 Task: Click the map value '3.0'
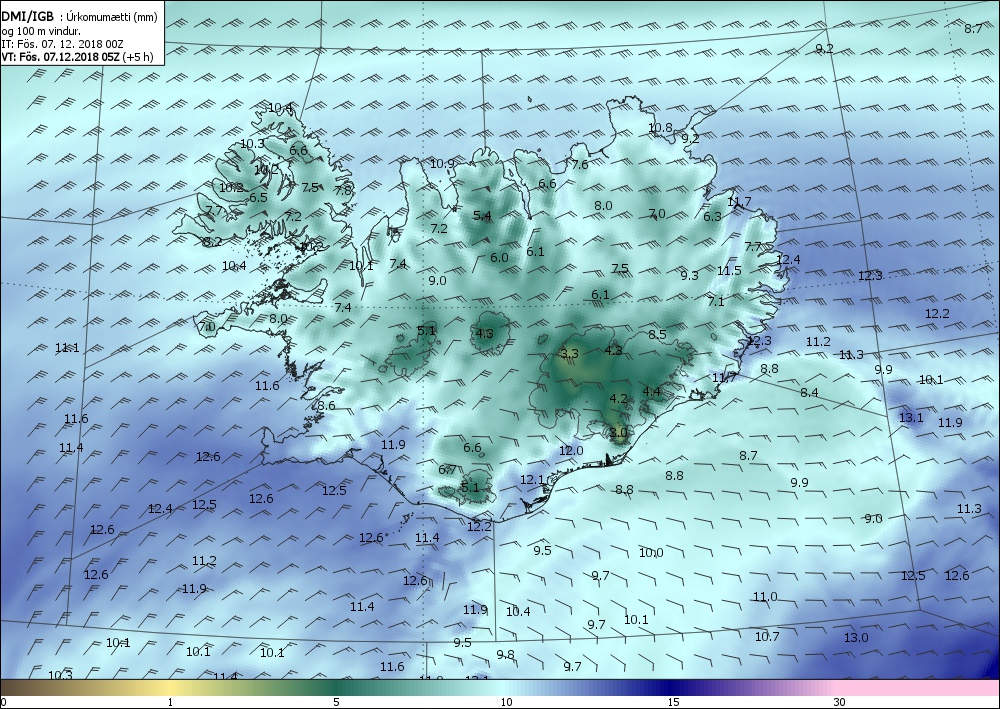(619, 432)
